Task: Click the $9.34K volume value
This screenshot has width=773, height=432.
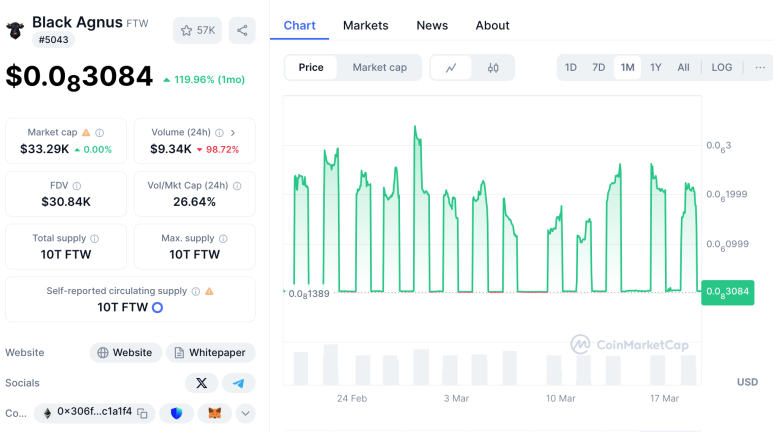Action: coord(171,149)
